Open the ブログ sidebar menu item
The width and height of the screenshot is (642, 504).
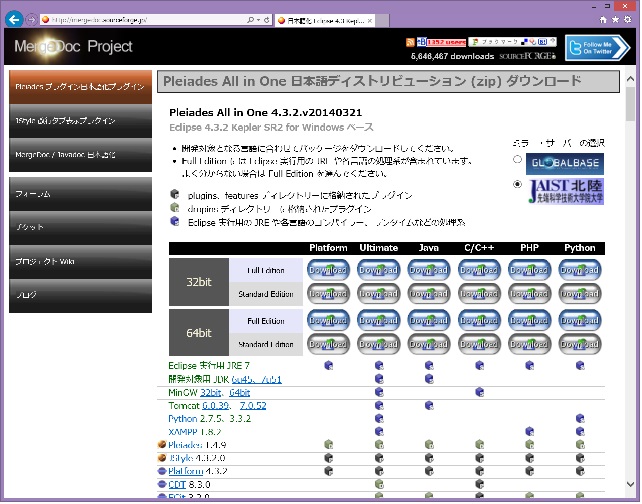(80, 296)
